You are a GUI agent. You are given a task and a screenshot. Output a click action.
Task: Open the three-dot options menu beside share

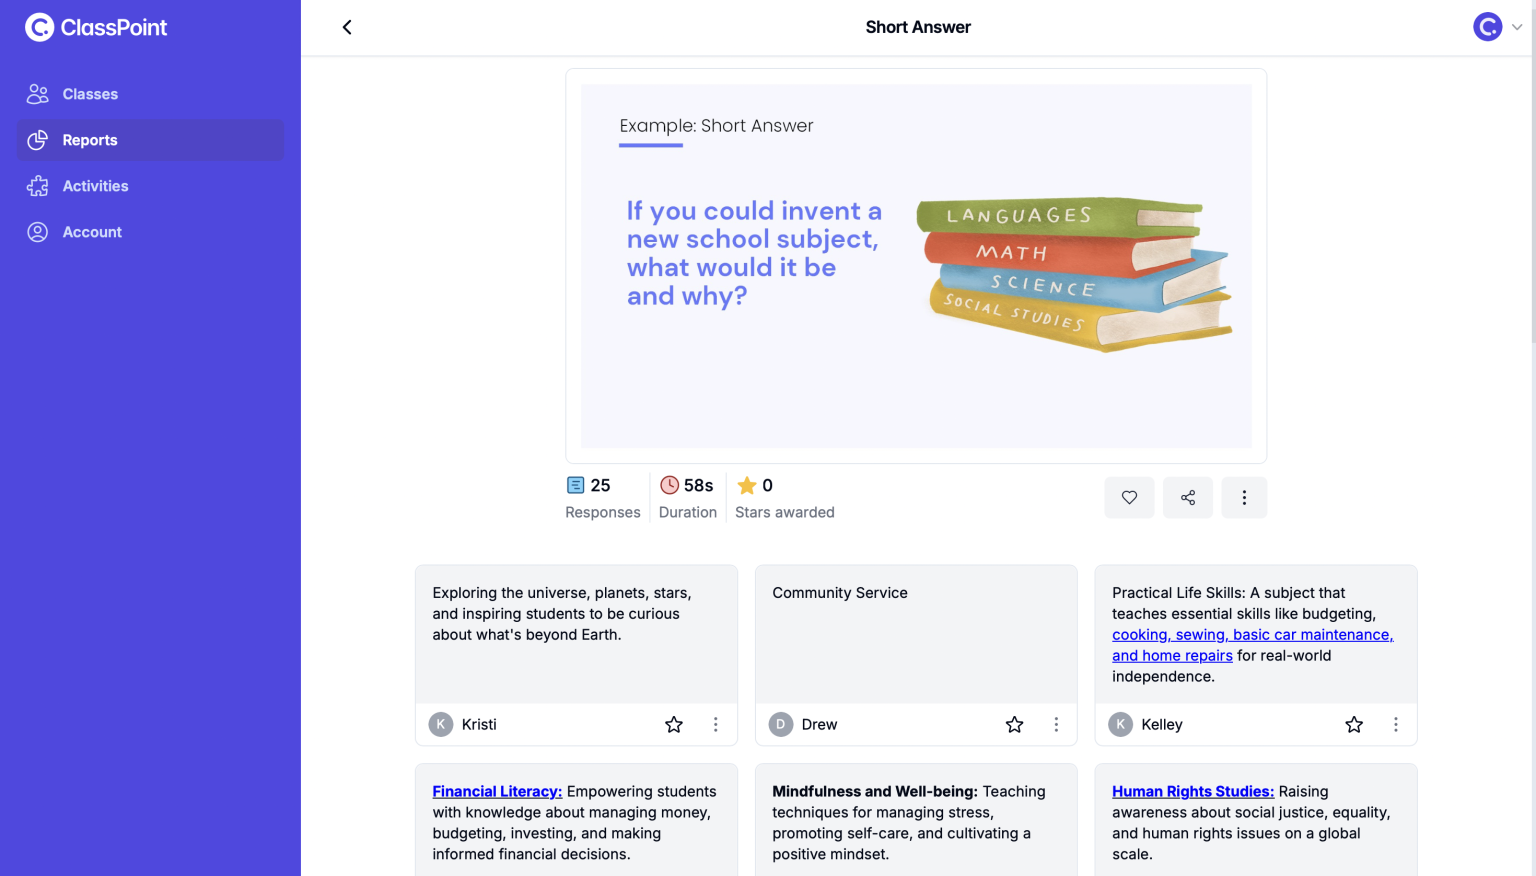point(1244,497)
